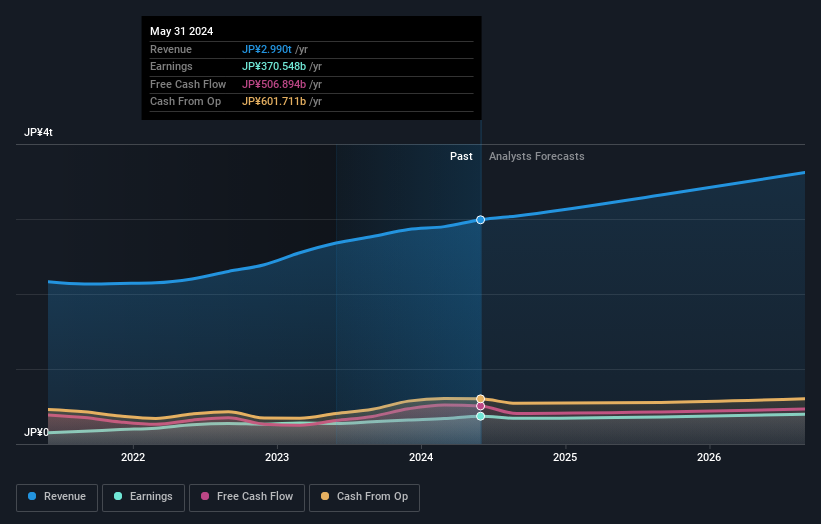Click the 2026 x-axis label
This screenshot has height=524, width=821.
pos(709,457)
